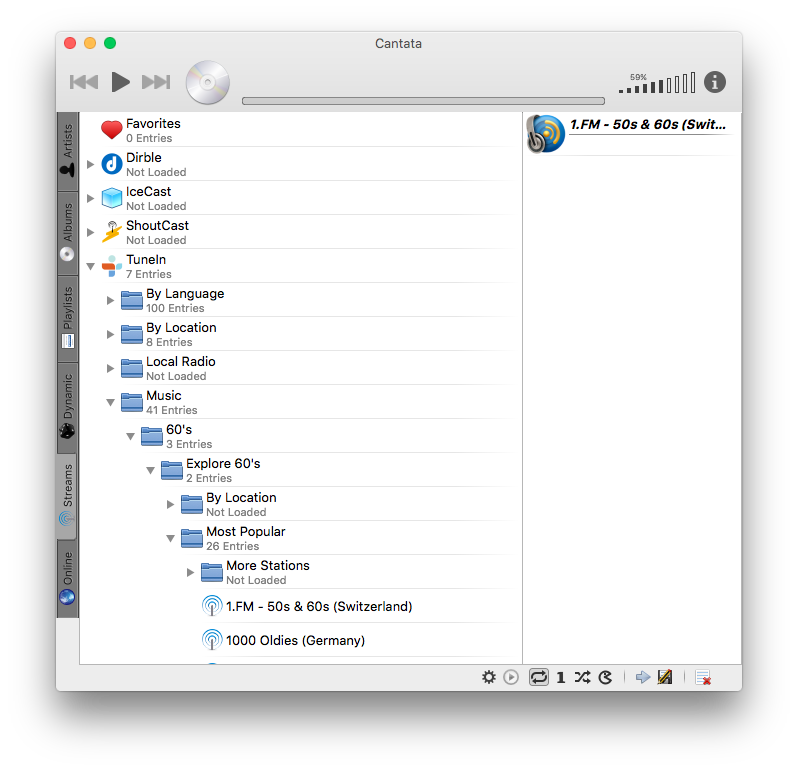Click the ShoutCast provider icon
798x771 pixels.
(111, 232)
